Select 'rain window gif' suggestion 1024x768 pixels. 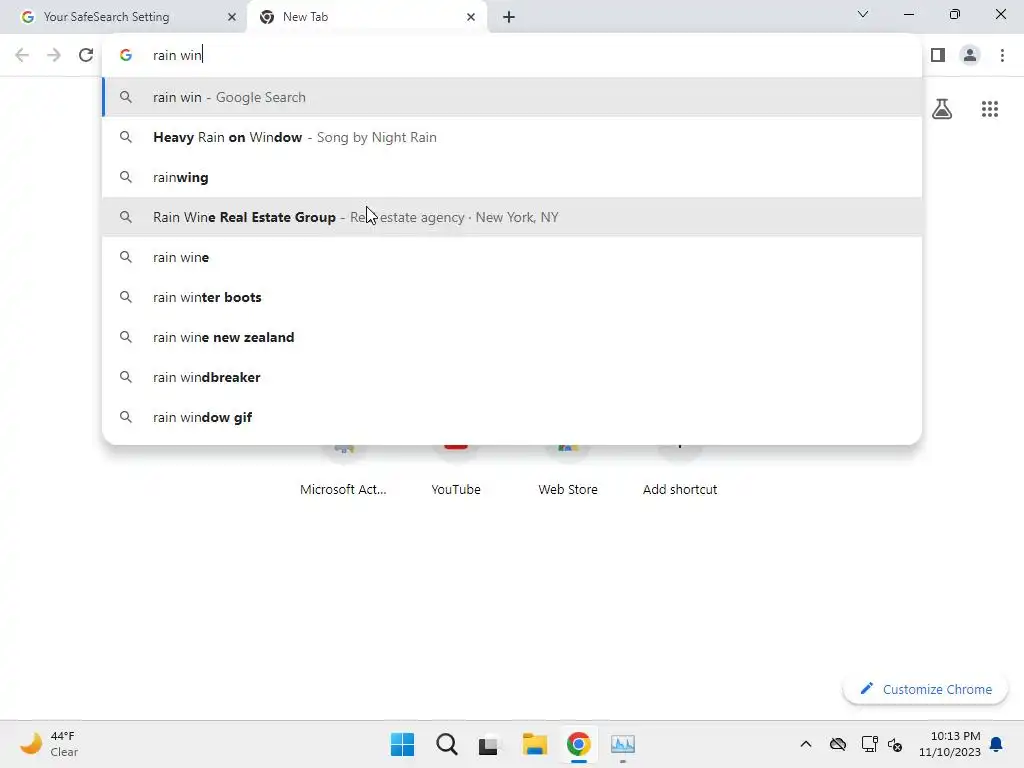512,417
